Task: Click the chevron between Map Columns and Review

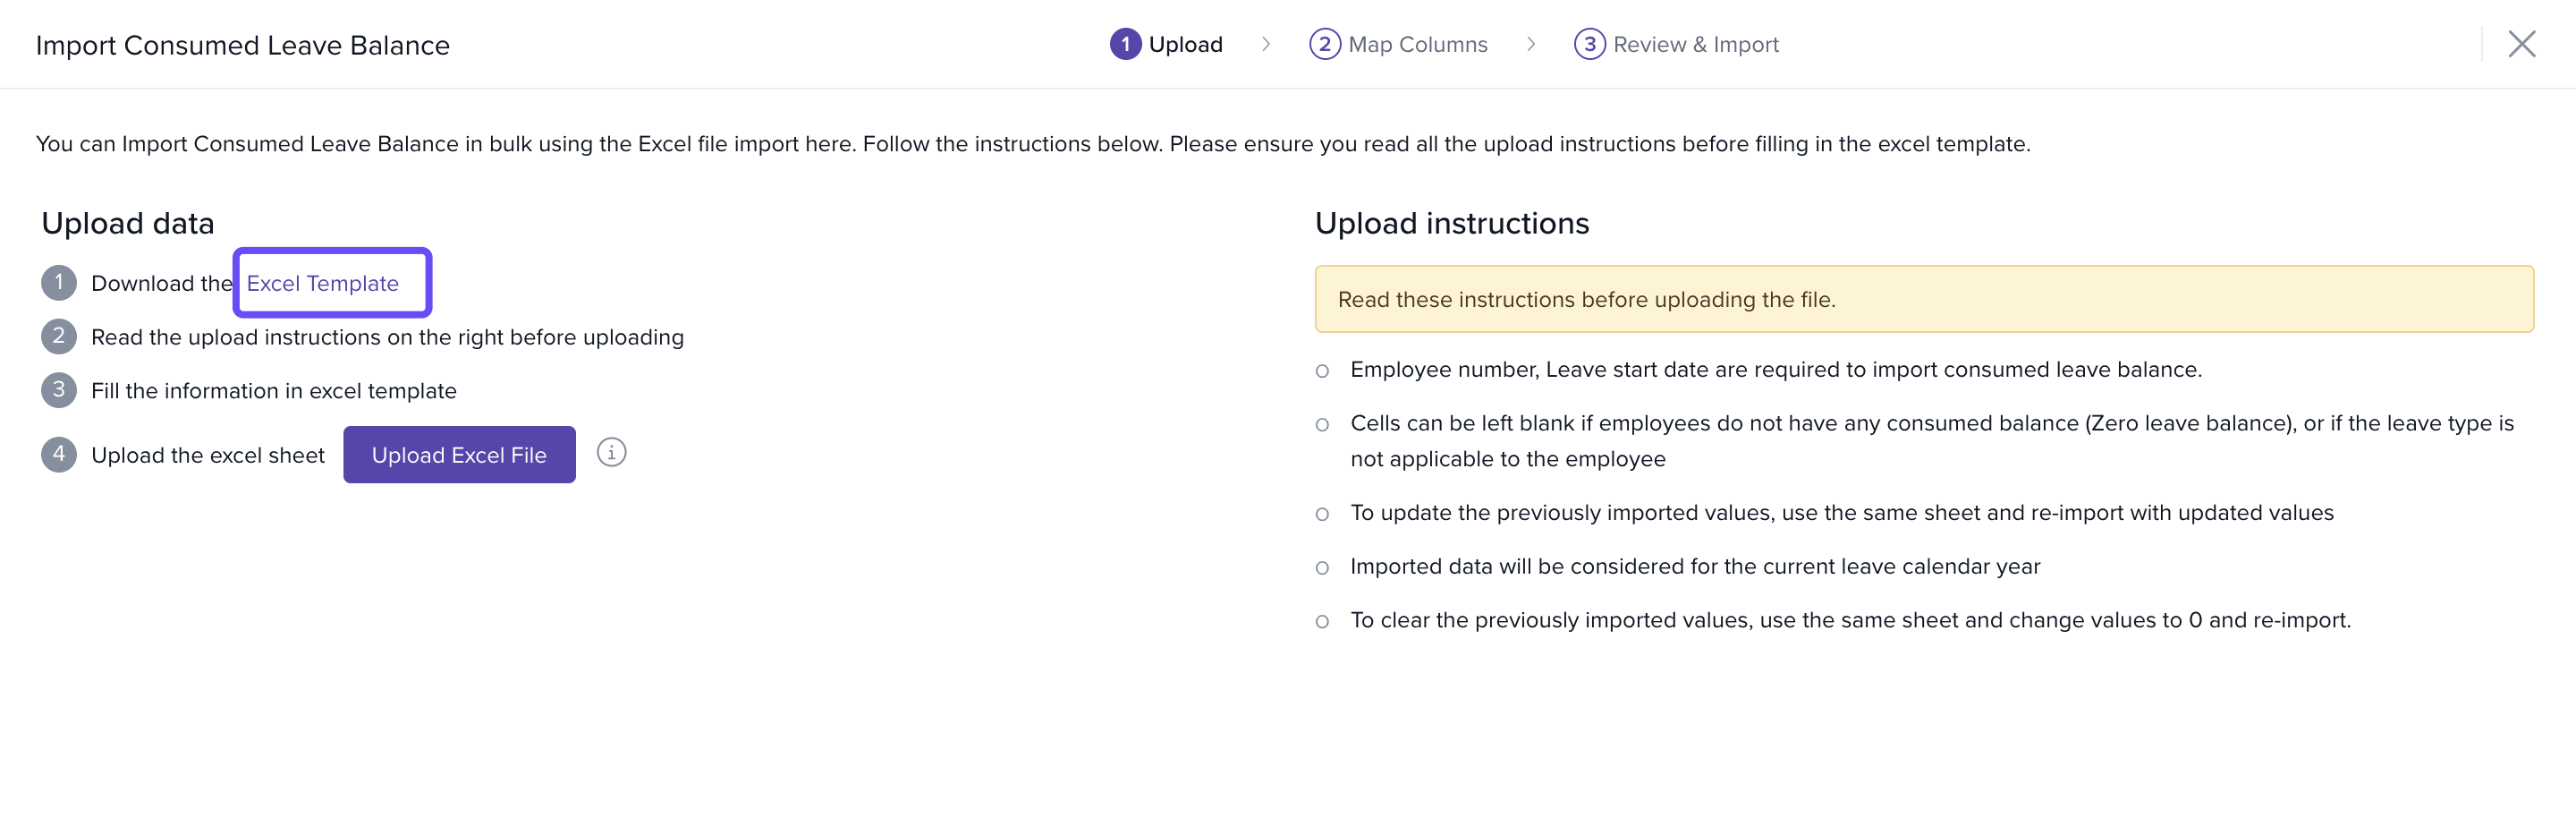Action: (1531, 44)
